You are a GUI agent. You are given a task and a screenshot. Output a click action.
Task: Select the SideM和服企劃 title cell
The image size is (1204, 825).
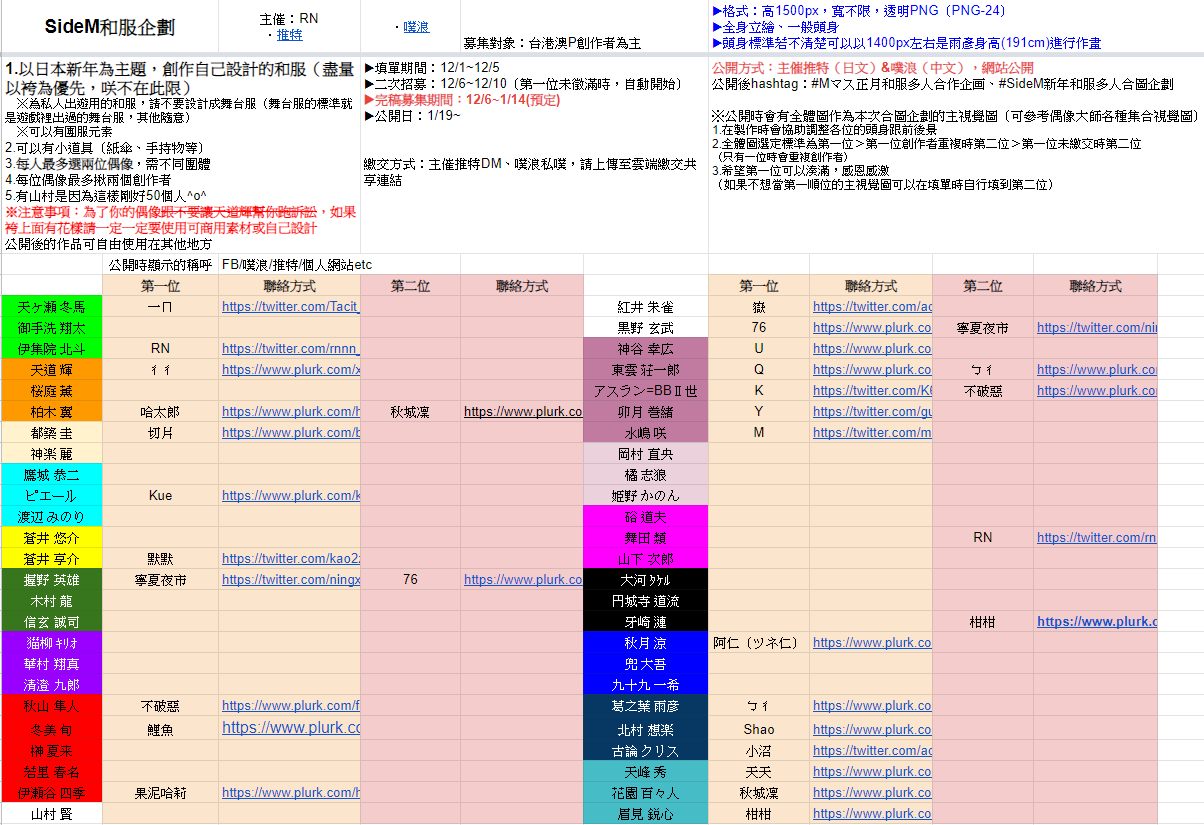[110, 27]
